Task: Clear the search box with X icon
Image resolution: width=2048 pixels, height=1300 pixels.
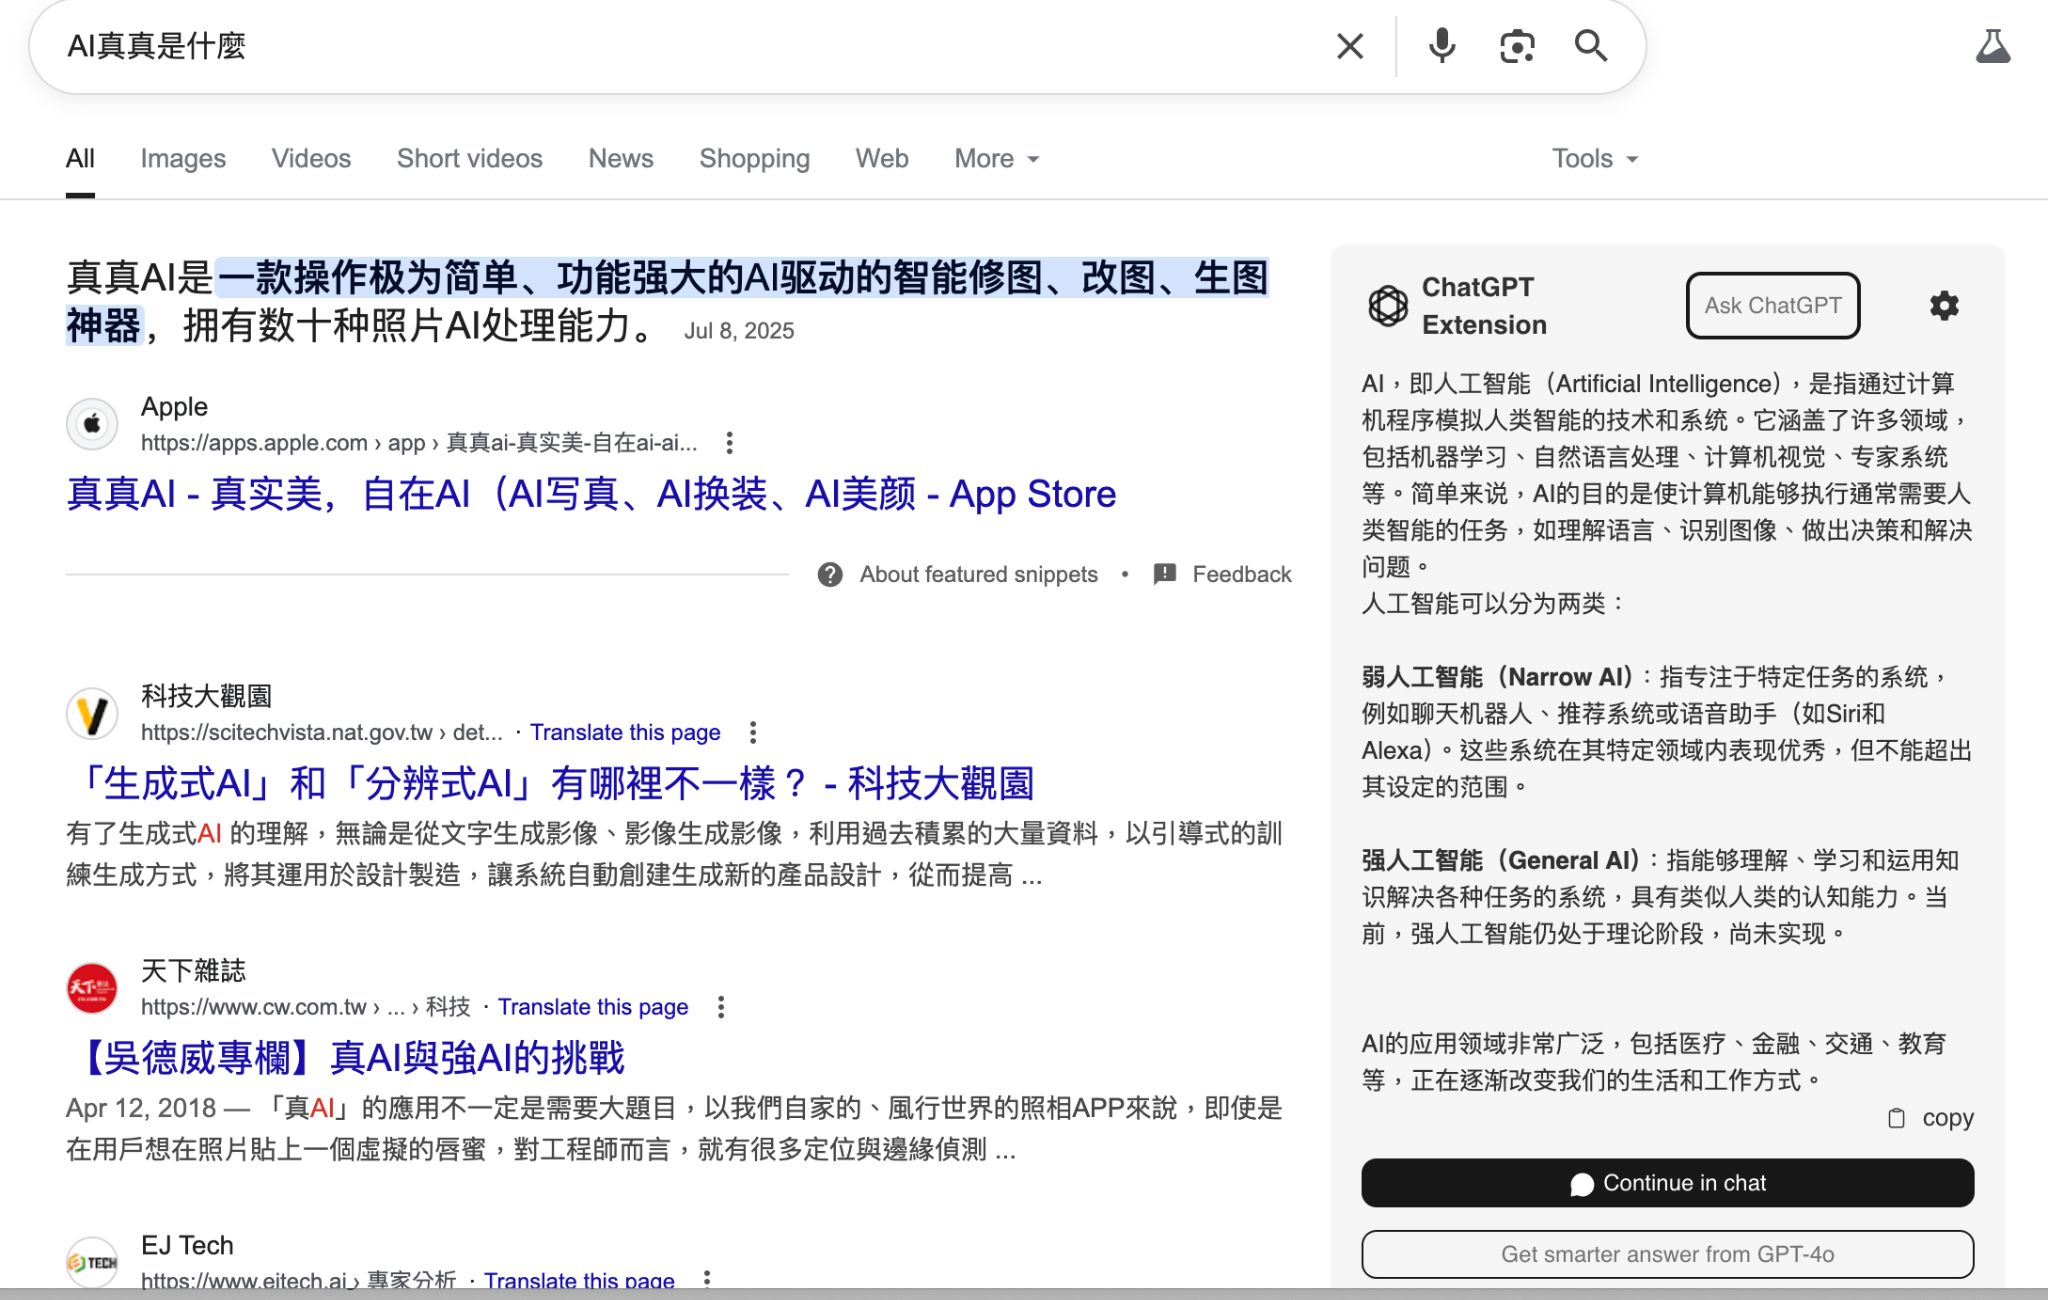Action: 1349,46
